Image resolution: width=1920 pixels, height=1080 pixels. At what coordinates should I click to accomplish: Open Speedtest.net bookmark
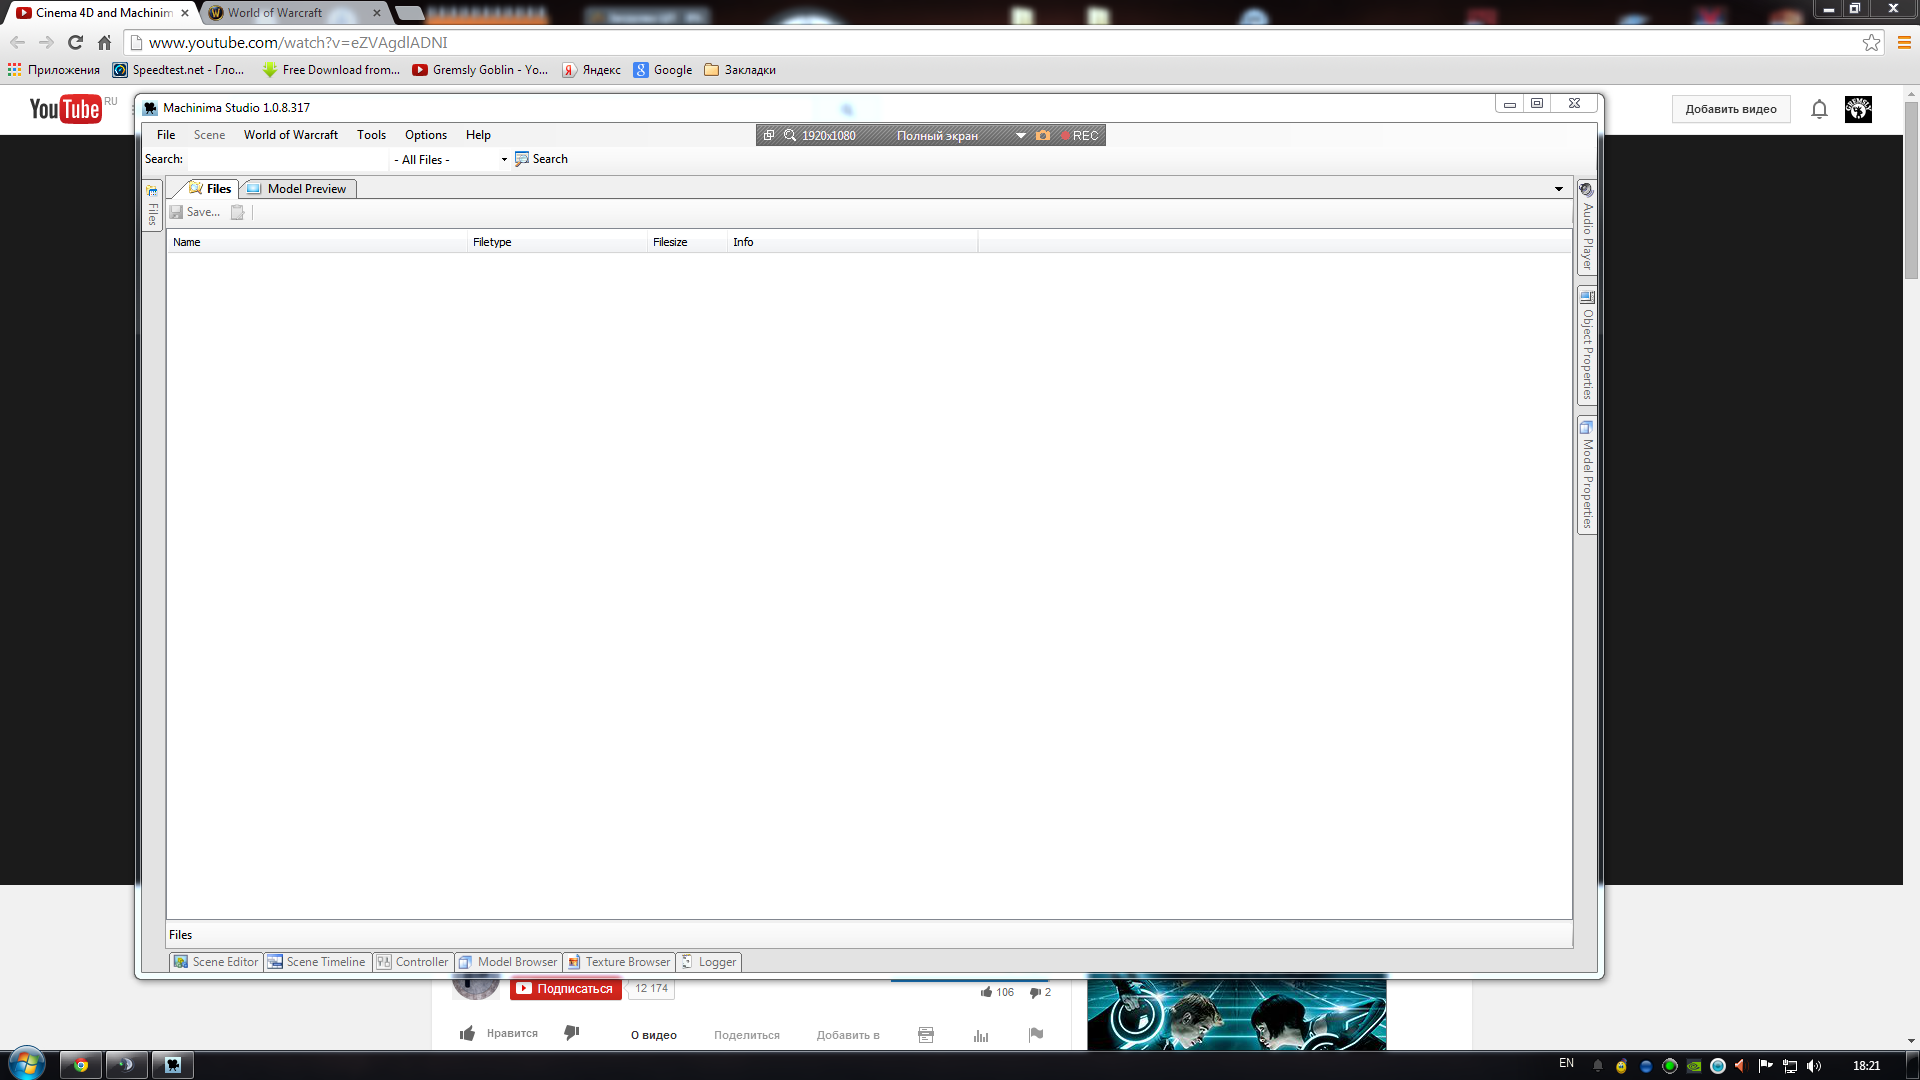tap(178, 70)
